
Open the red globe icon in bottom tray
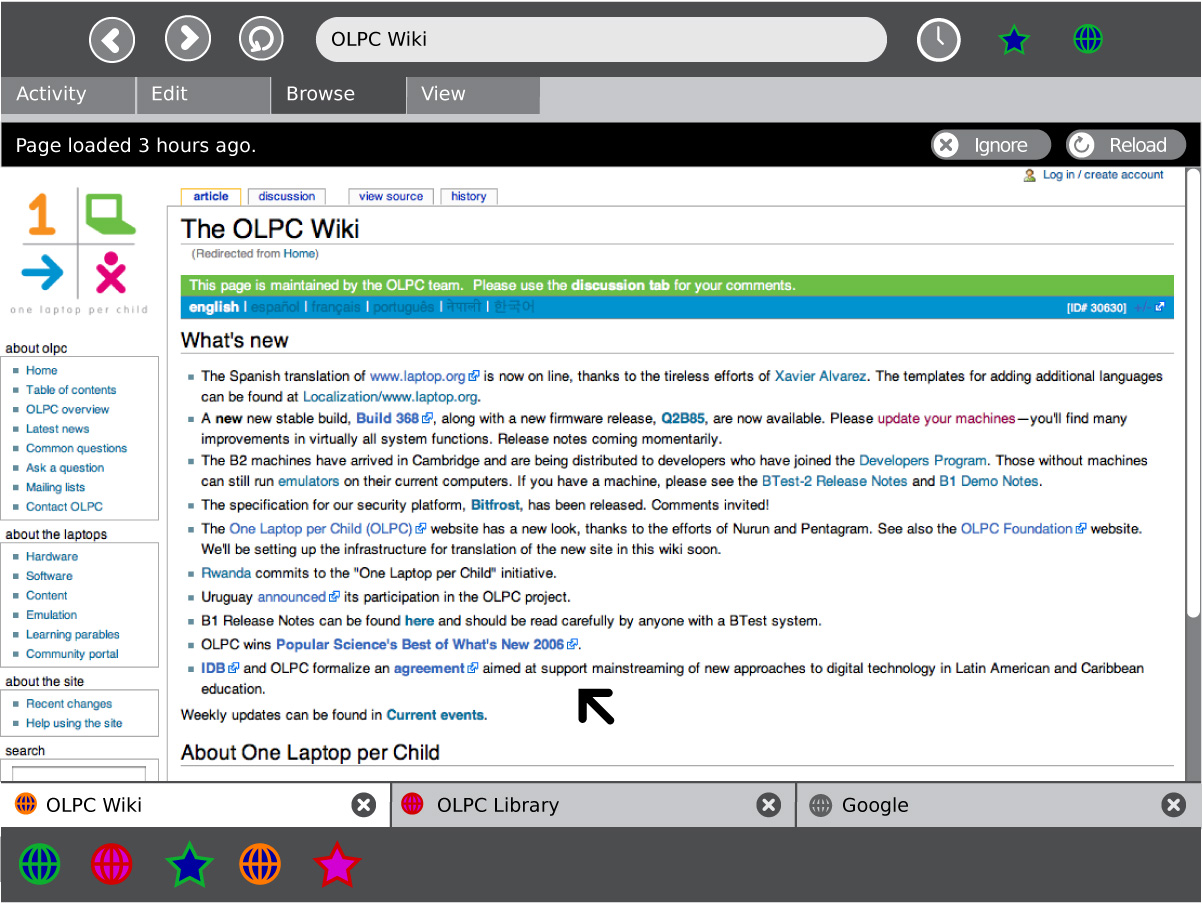click(x=112, y=864)
